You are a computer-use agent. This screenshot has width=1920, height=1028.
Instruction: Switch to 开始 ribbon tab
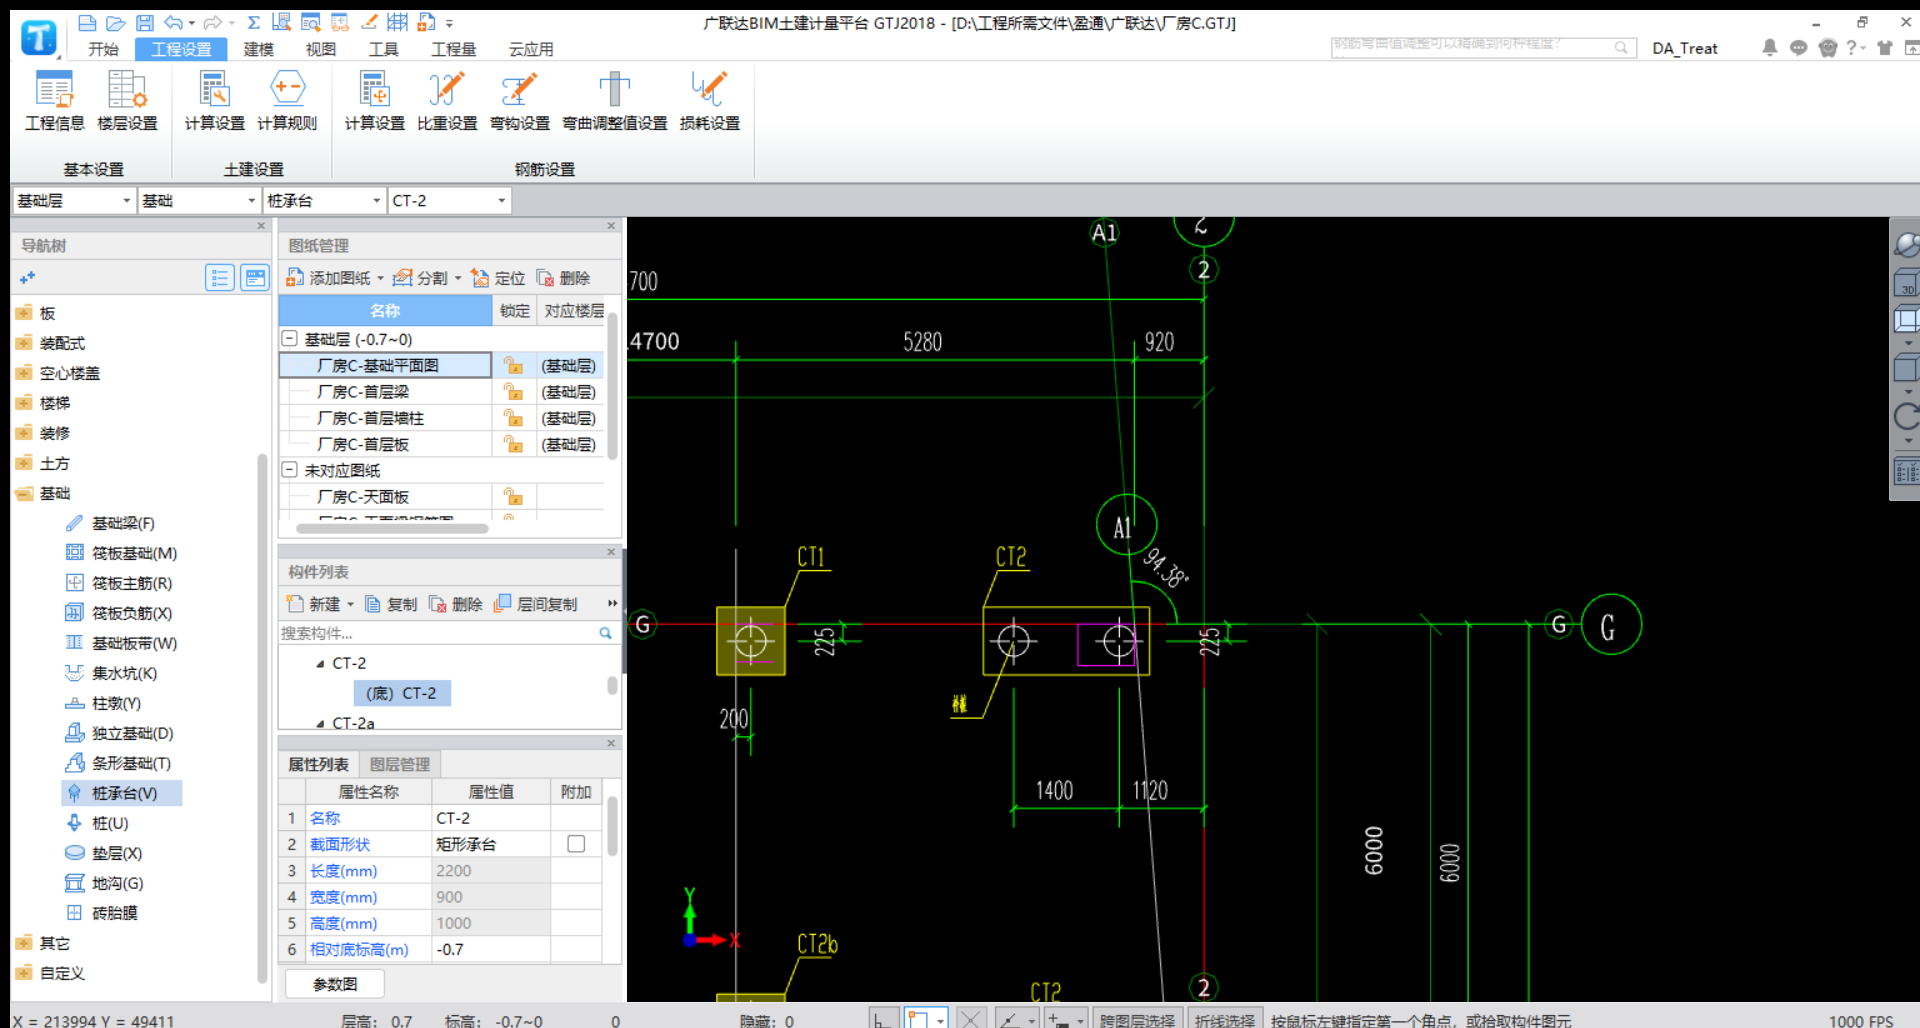(x=103, y=49)
